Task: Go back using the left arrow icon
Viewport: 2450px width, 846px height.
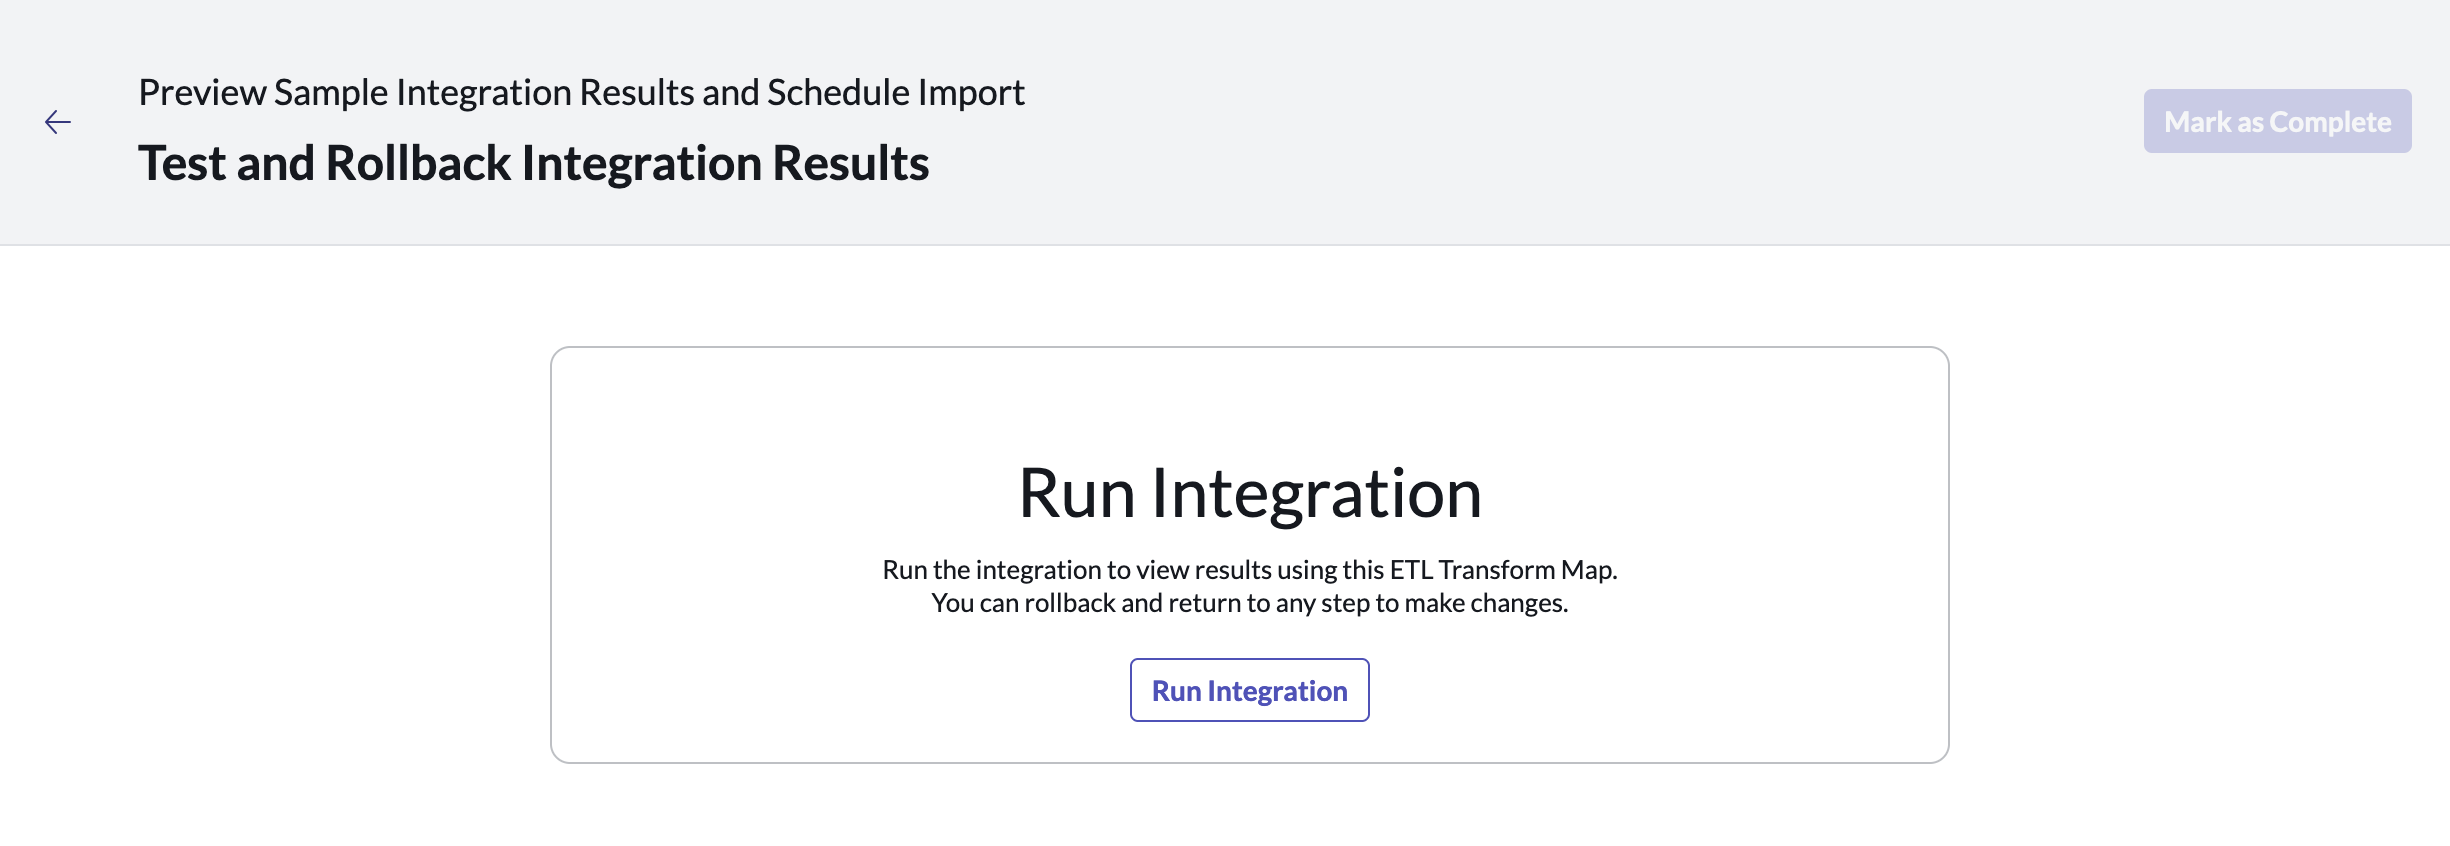Action: click(58, 122)
